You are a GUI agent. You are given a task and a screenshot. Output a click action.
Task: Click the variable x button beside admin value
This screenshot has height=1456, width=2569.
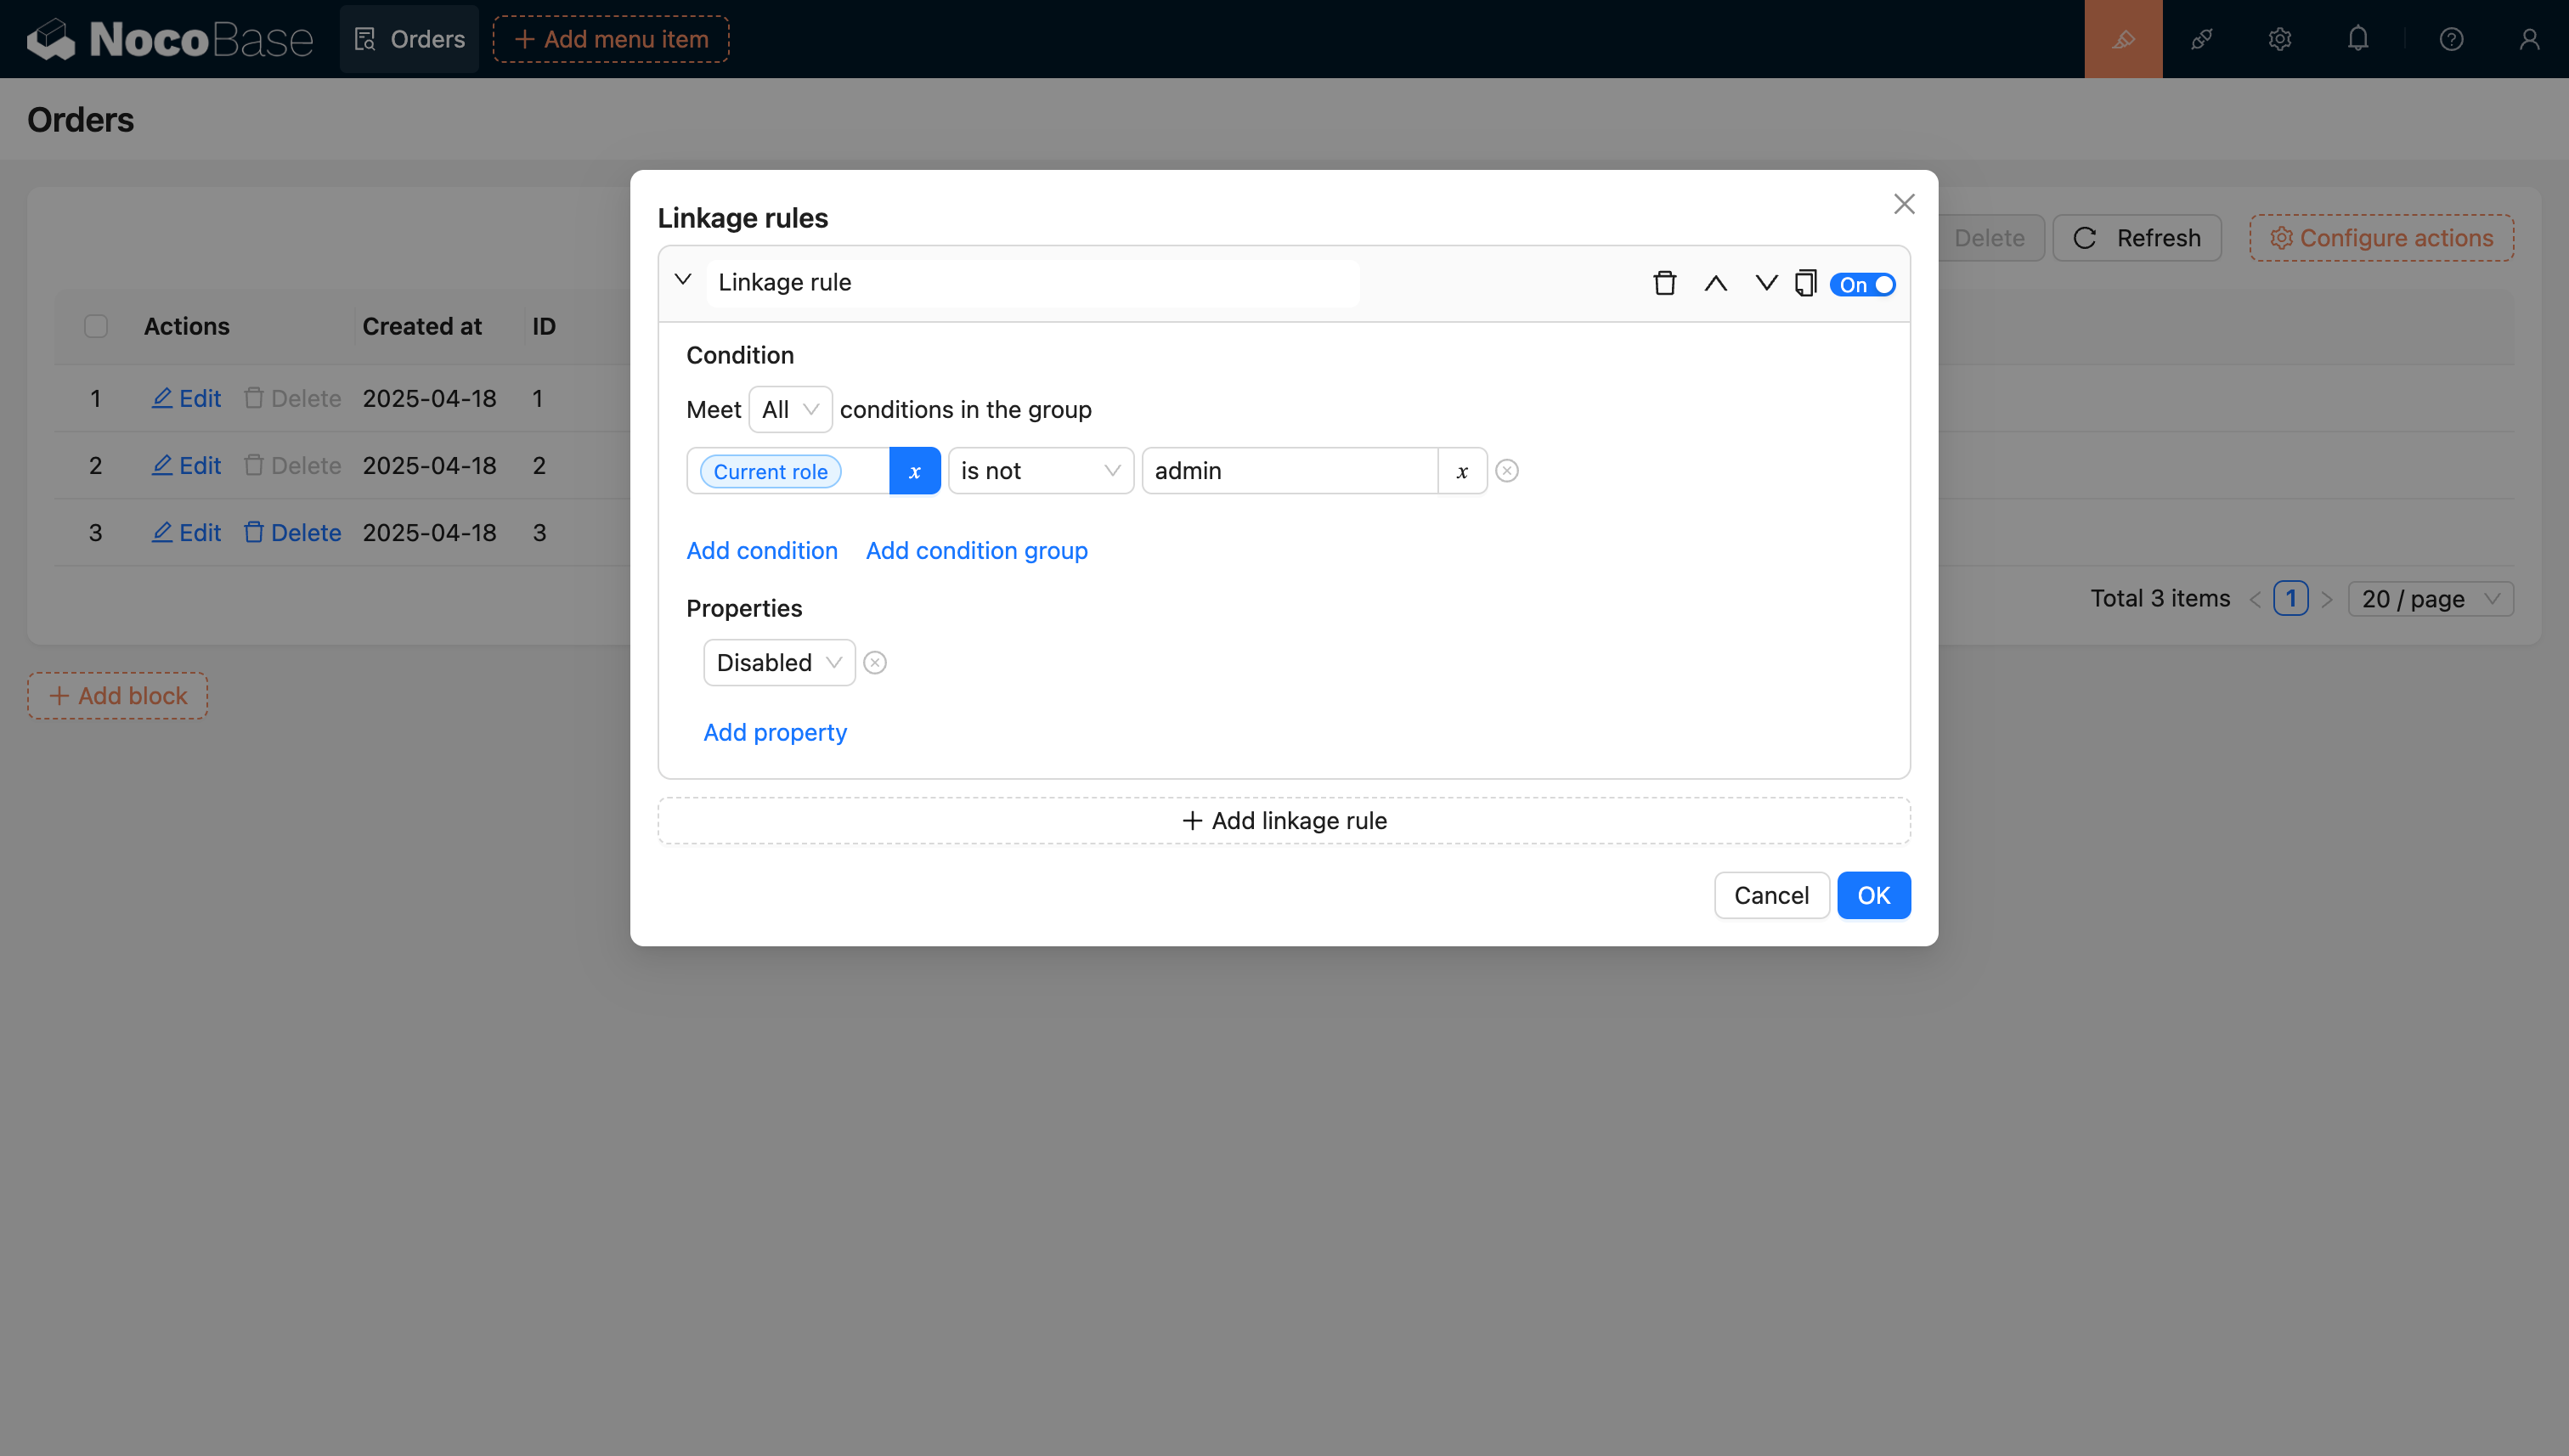1462,471
